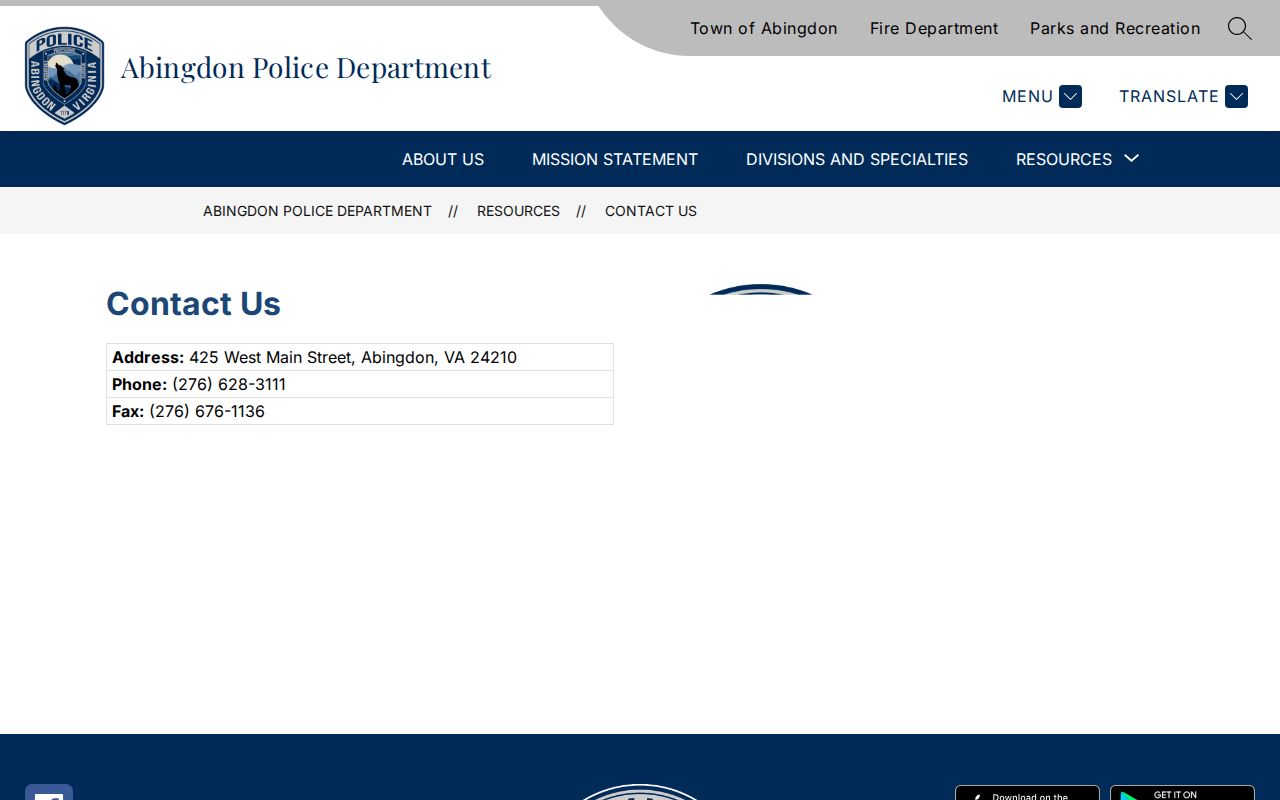The height and width of the screenshot is (800, 1280).
Task: Go to Town of Abingdon link
Action: [x=764, y=28]
